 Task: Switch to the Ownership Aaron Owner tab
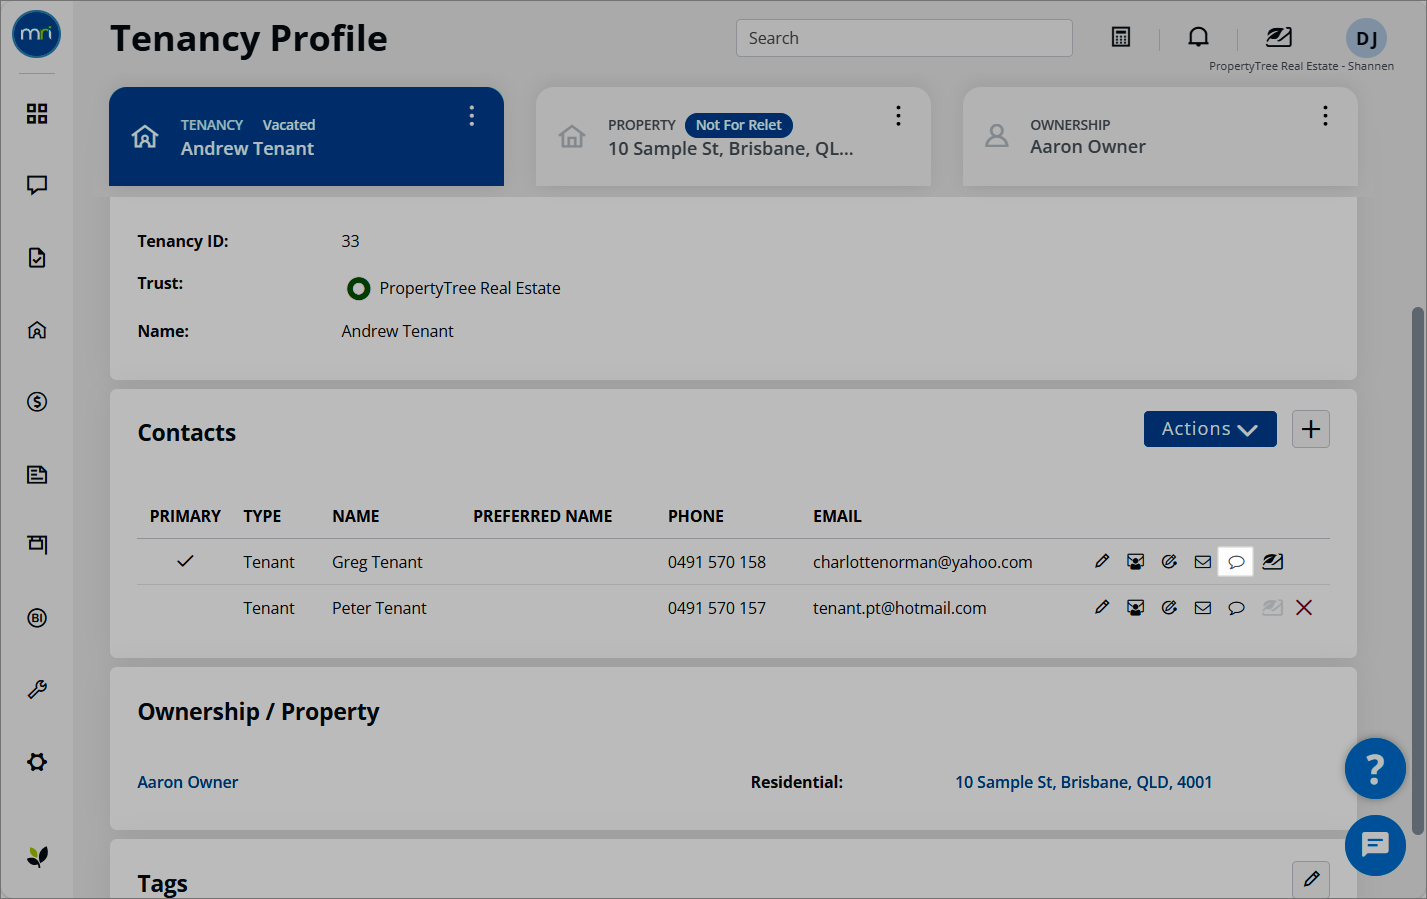1160,136
